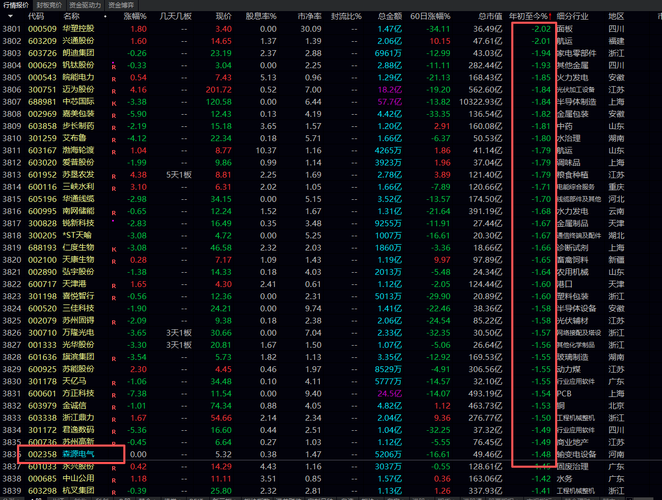
Task: Click the R marker in row 600995
Action: [114, 213]
